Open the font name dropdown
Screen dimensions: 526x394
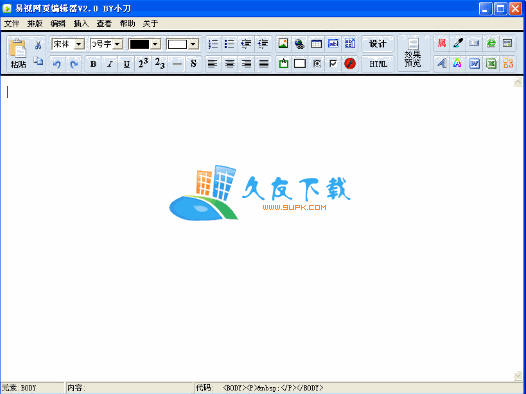[x=79, y=44]
